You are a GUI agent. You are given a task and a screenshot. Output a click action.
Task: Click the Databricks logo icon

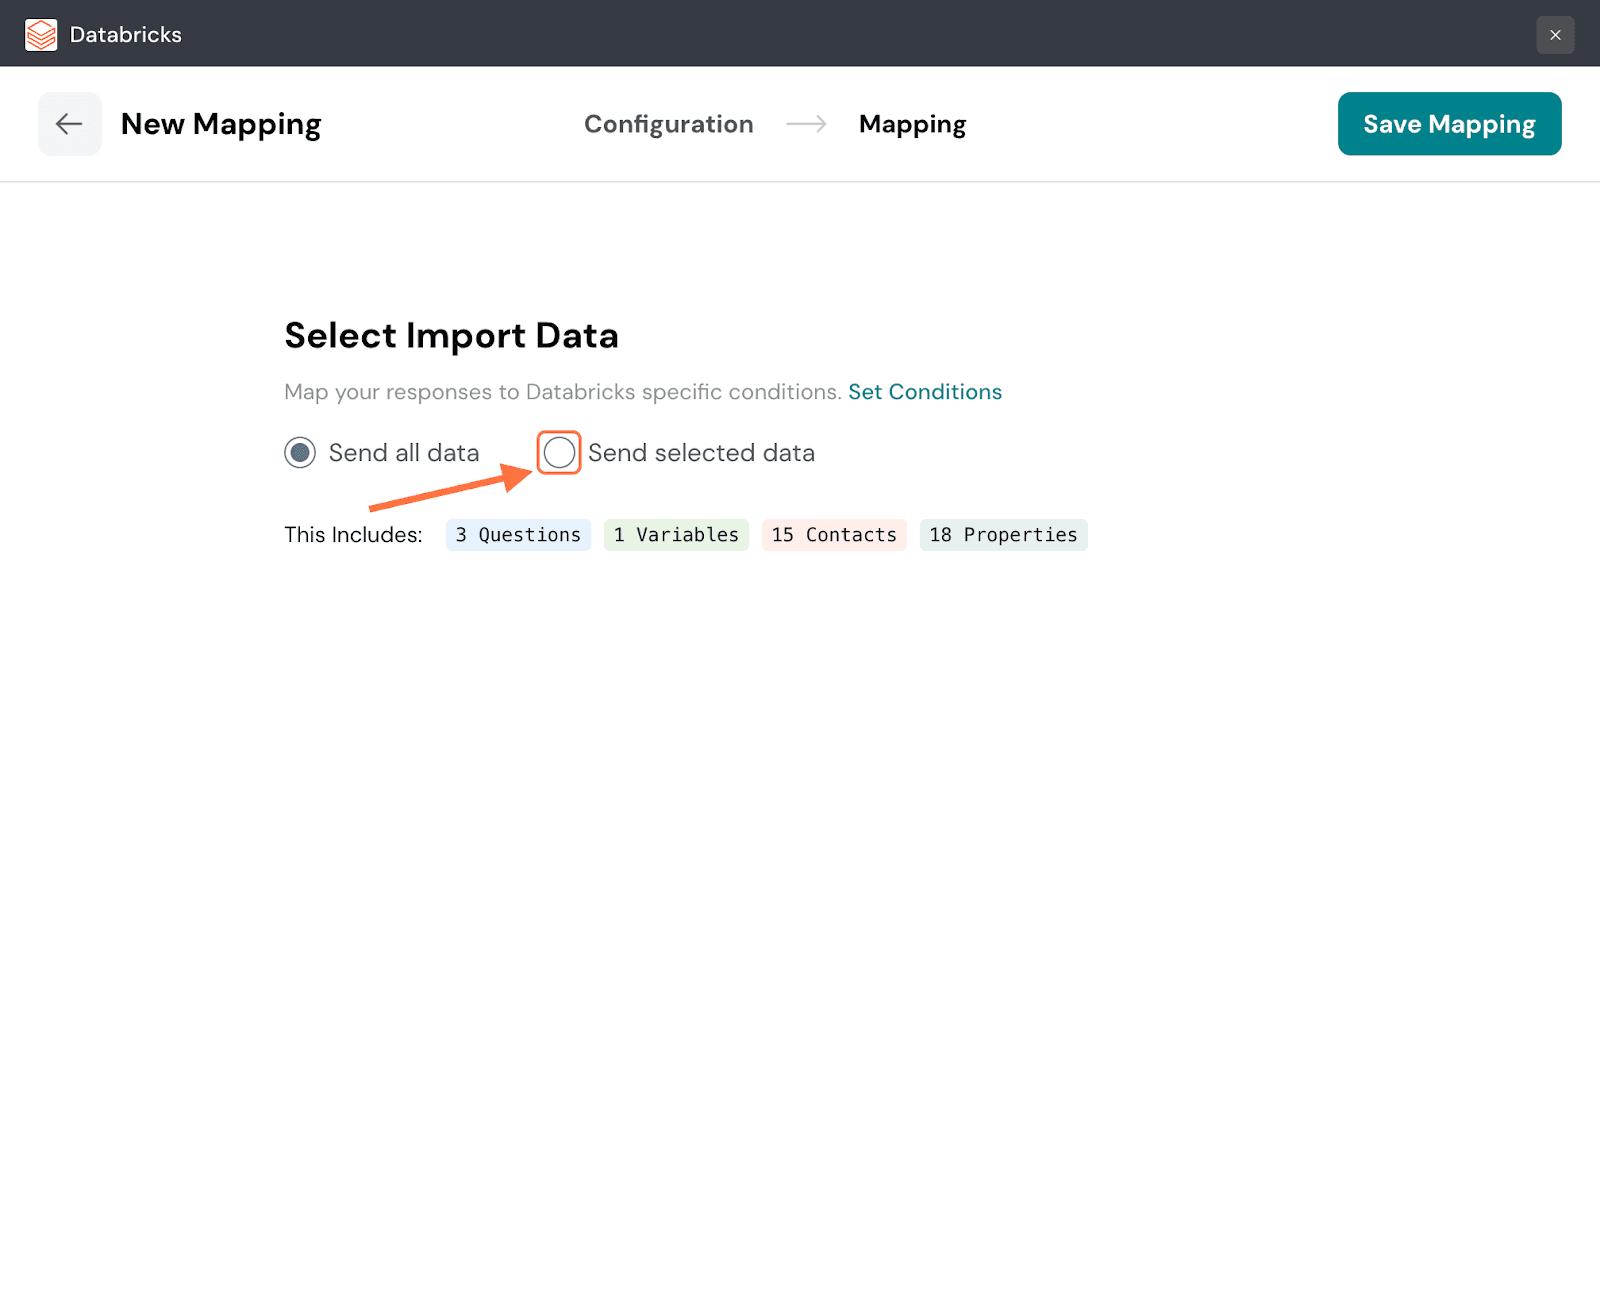[x=41, y=35]
